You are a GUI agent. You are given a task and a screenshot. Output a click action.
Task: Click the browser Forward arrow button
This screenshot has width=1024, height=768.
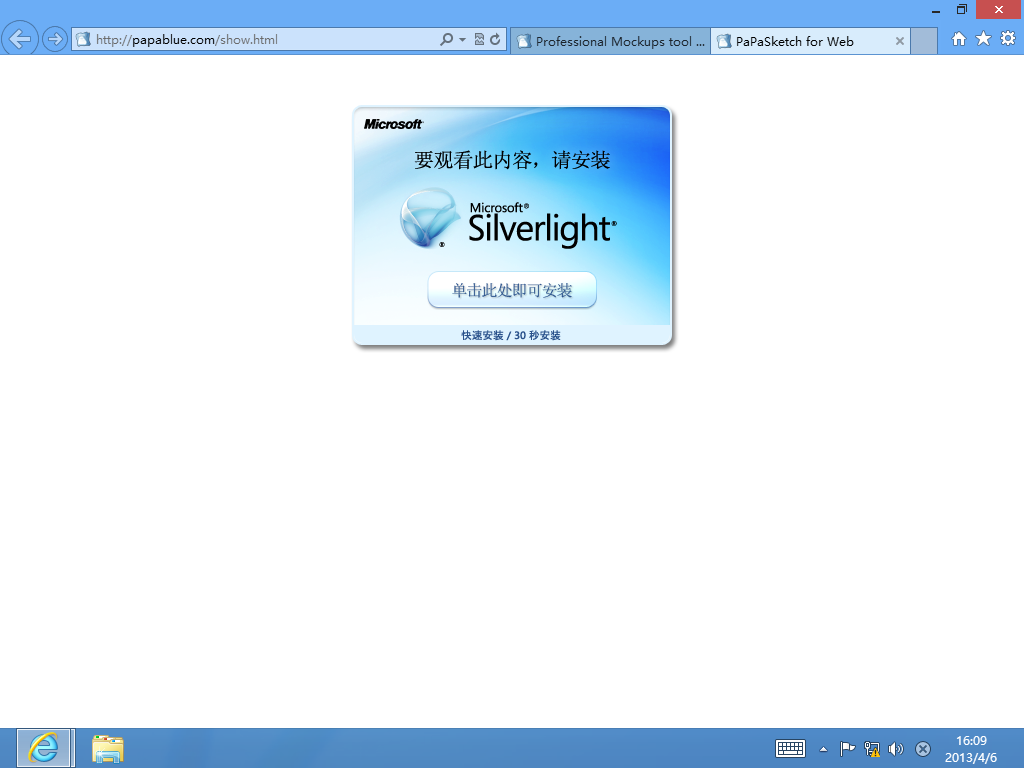click(x=55, y=39)
